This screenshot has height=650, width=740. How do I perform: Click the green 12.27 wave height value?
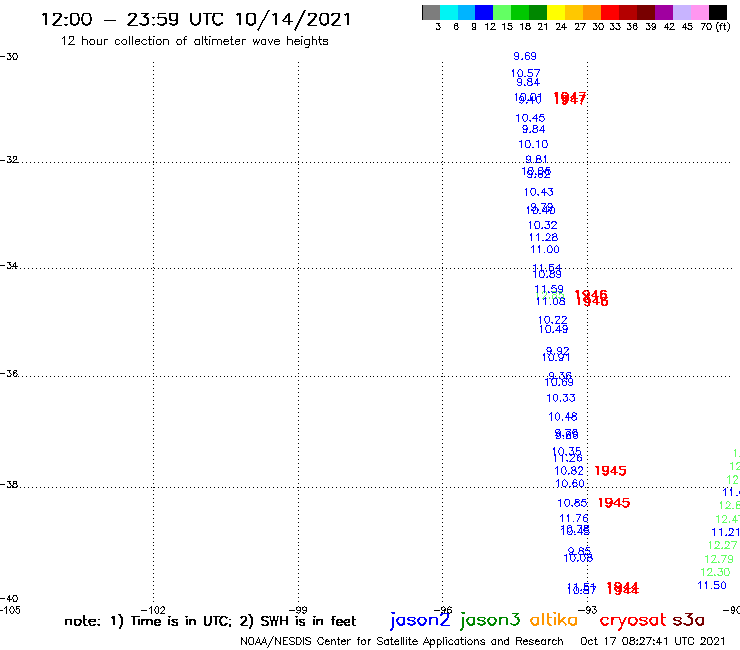click(x=722, y=545)
